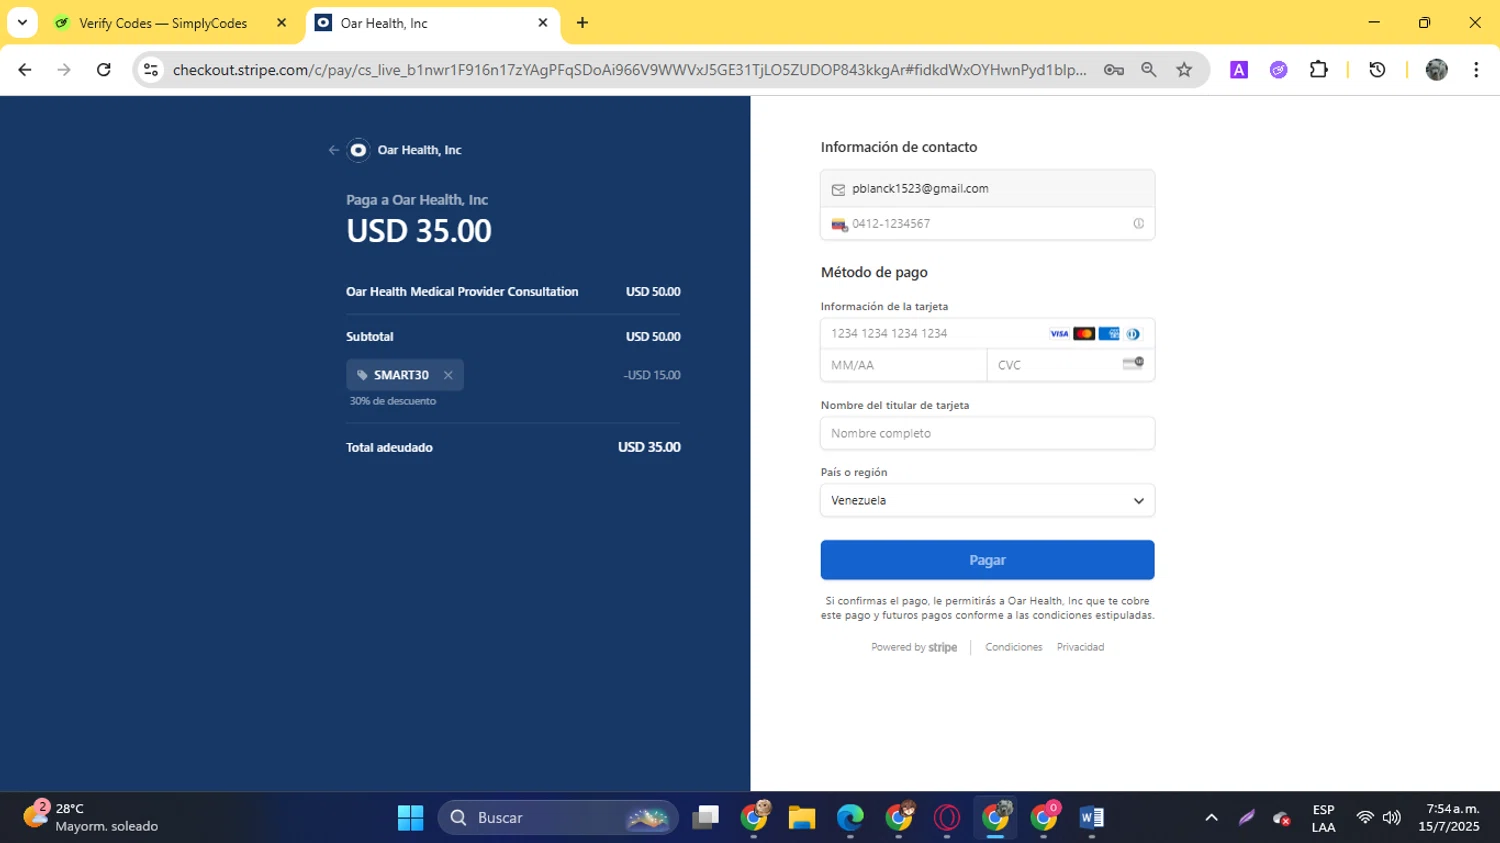Open the Chrome three-dot menu
Image resolution: width=1500 pixels, height=843 pixels.
pos(1476,70)
